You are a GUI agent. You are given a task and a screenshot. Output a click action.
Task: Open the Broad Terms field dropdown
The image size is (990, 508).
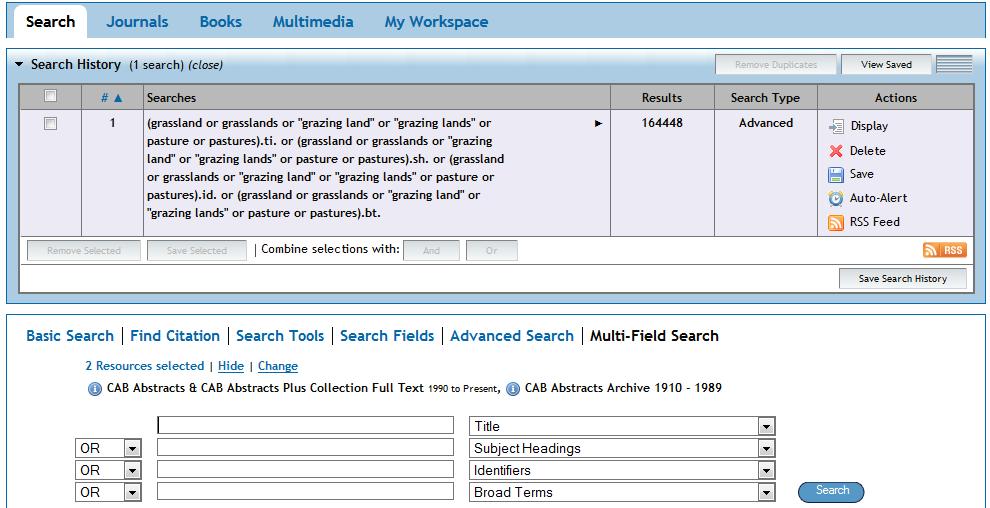pos(766,492)
